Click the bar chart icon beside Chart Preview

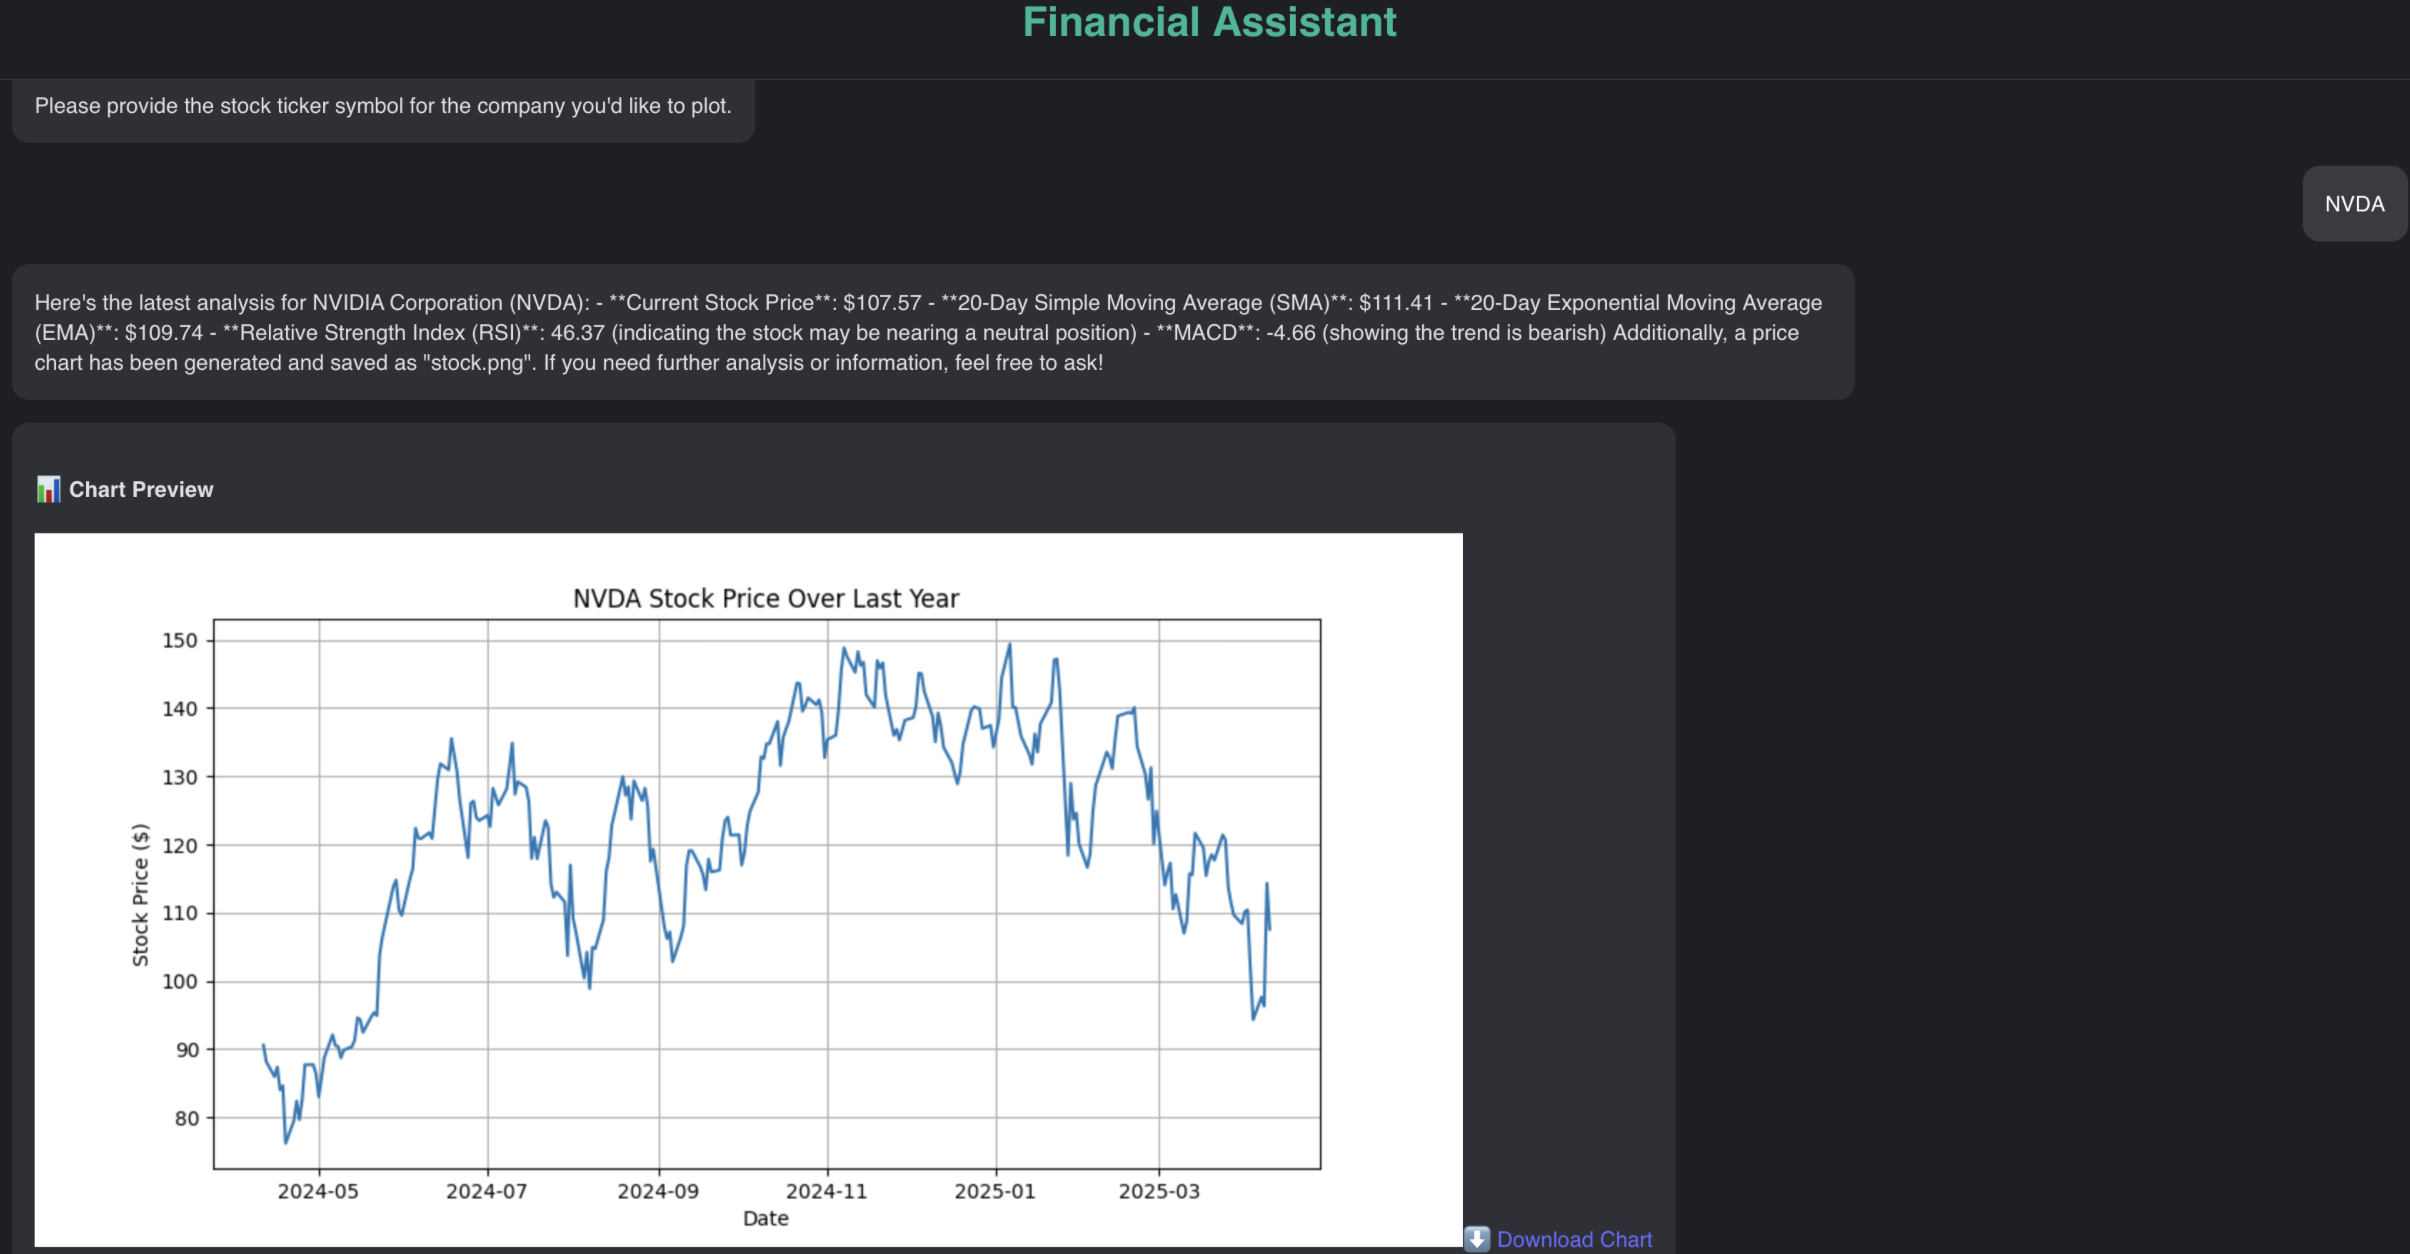(x=49, y=489)
